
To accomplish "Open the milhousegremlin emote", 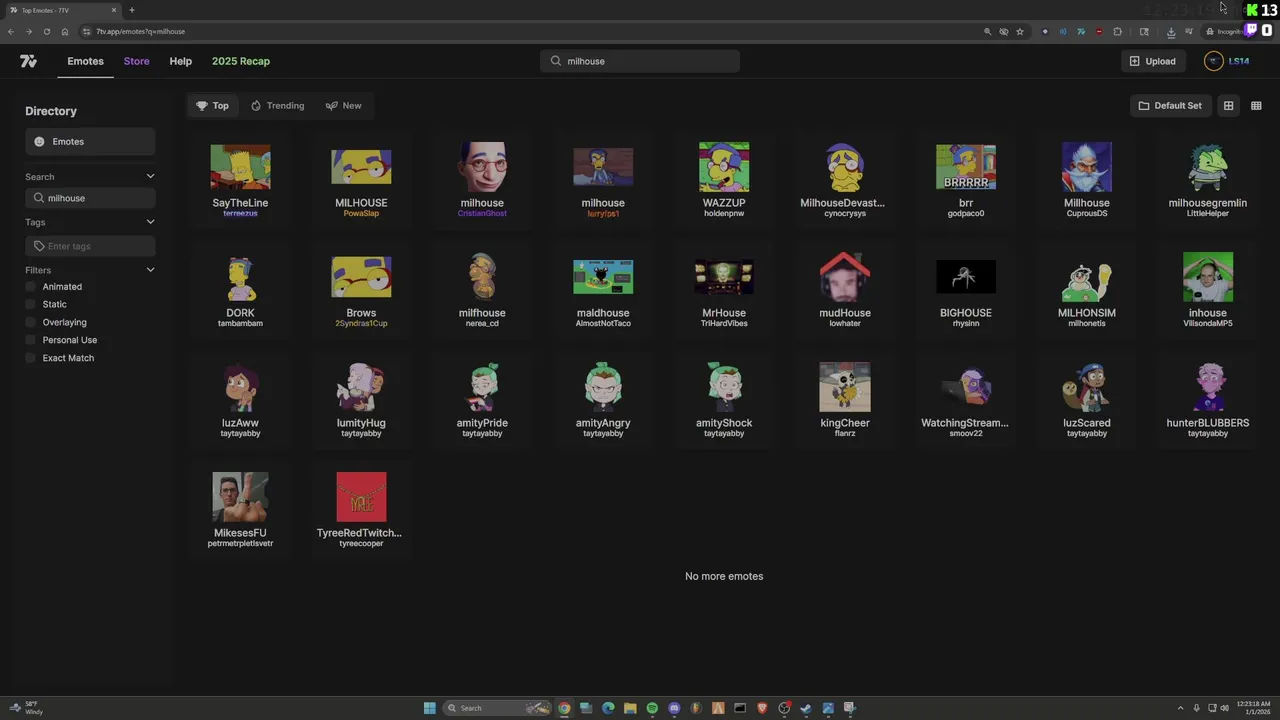I will point(1207,180).
